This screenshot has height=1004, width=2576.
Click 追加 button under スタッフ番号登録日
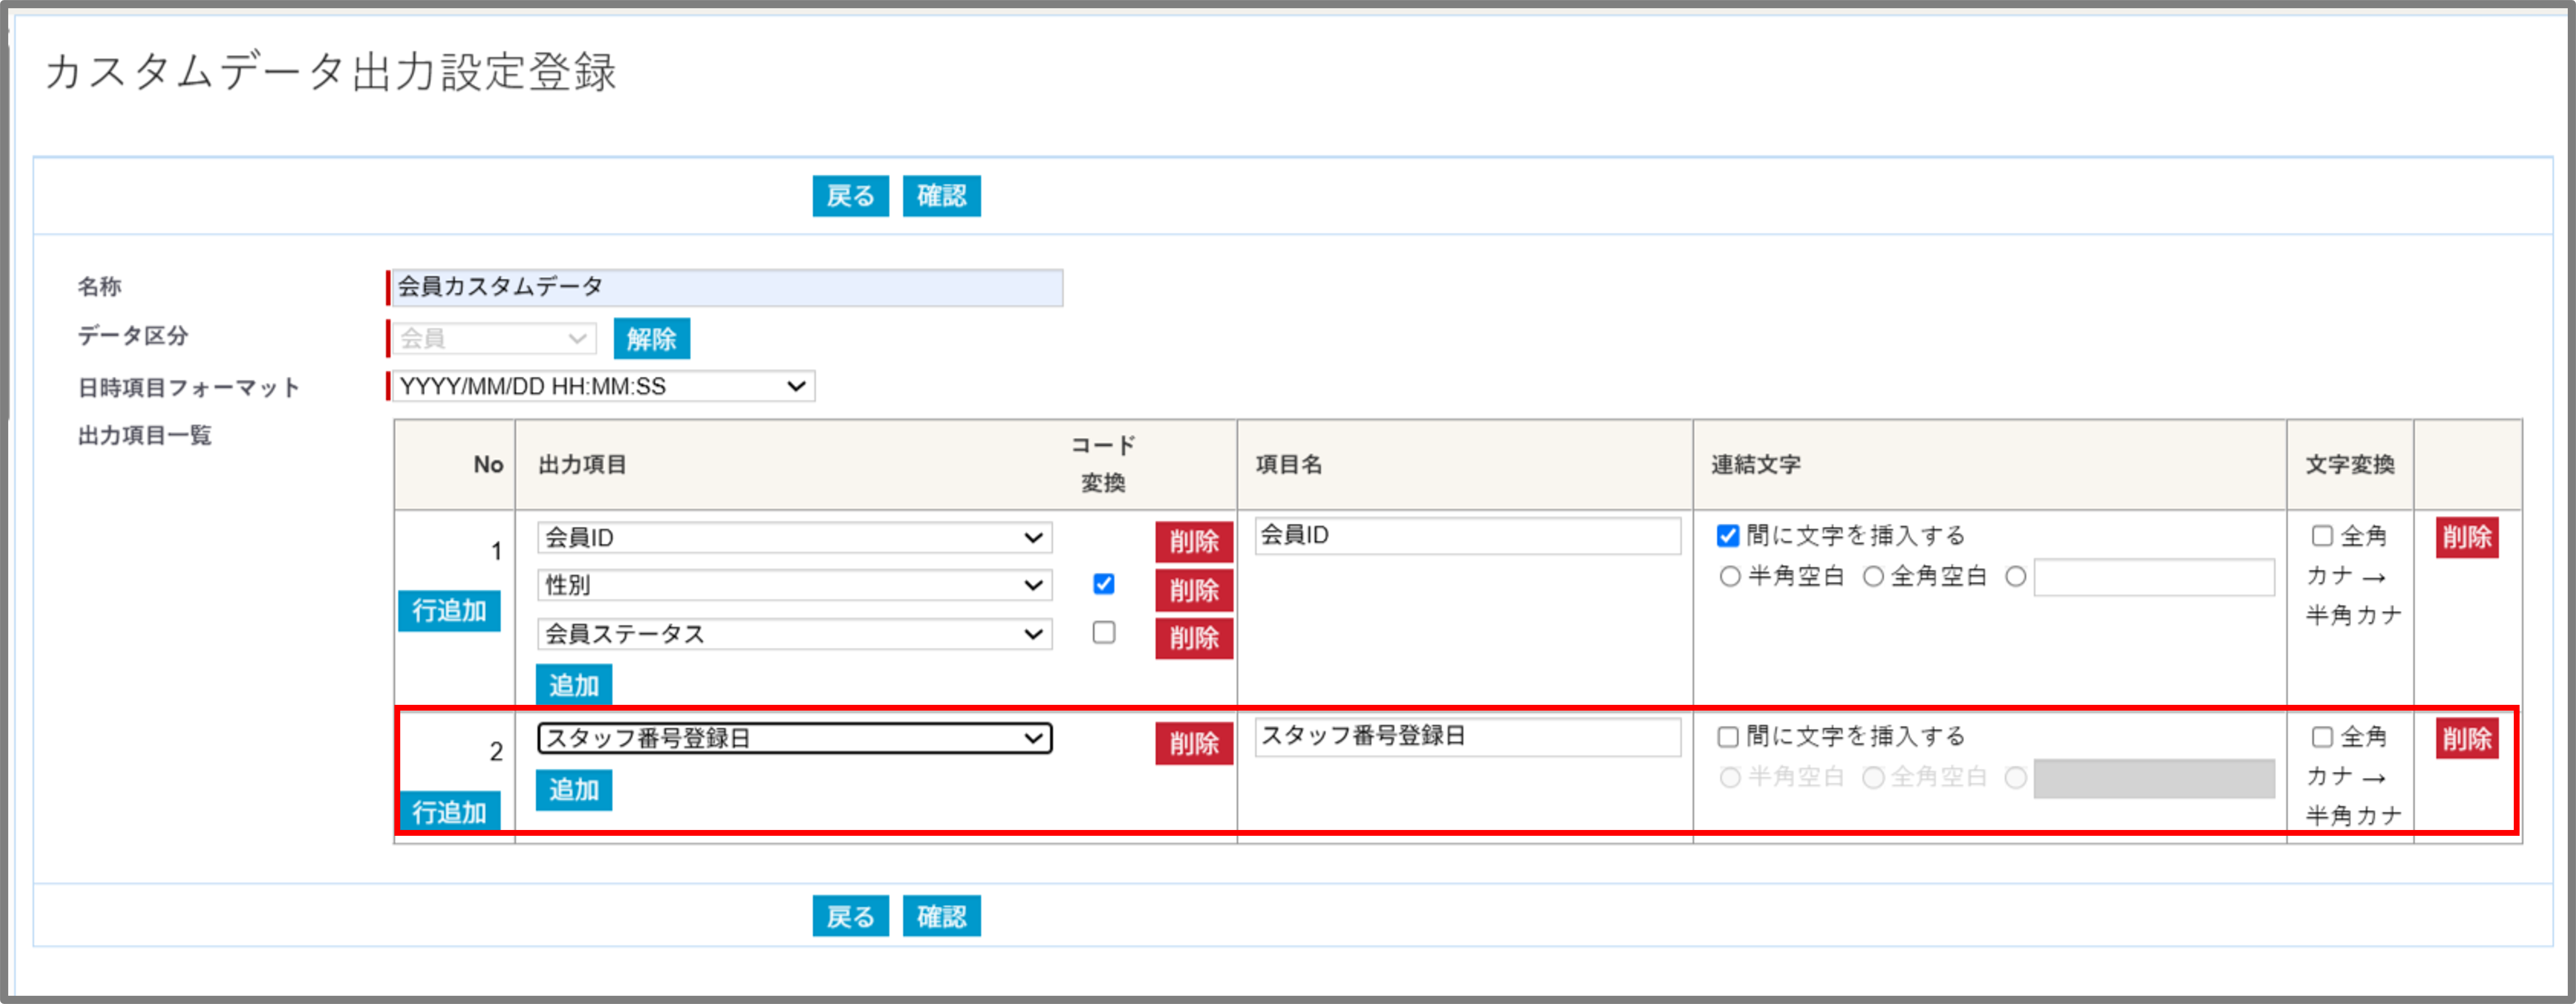click(x=574, y=790)
